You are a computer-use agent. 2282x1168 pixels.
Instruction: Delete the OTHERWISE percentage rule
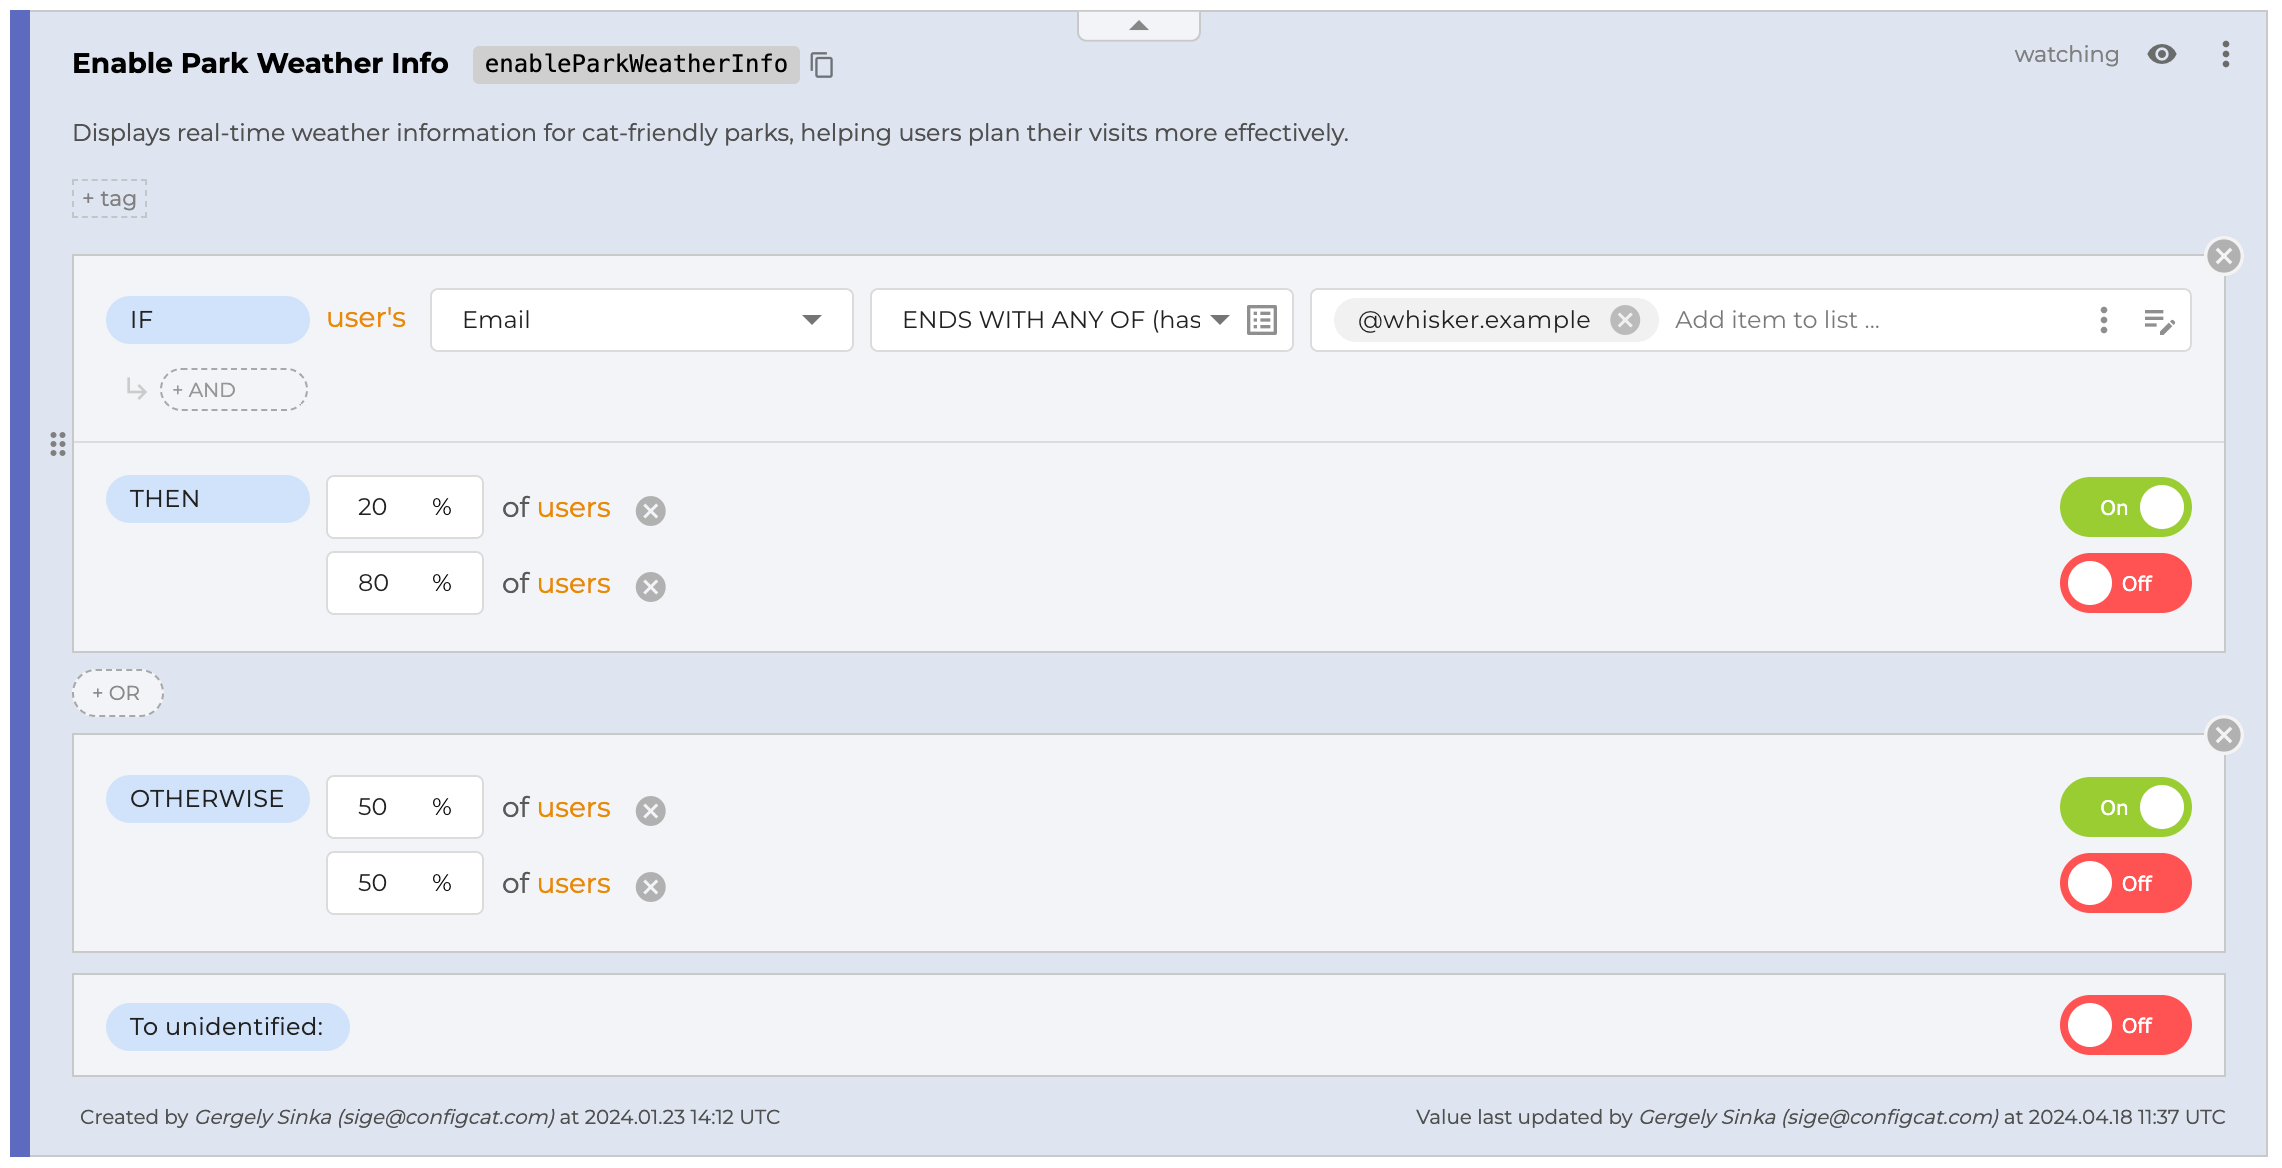pyautogui.click(x=2223, y=736)
